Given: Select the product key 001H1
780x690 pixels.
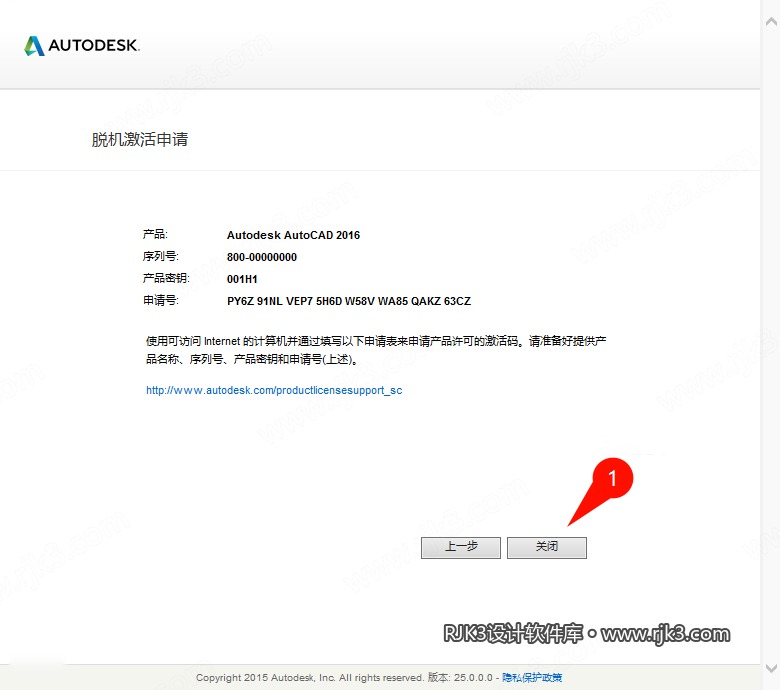Looking at the screenshot, I should 242,279.
